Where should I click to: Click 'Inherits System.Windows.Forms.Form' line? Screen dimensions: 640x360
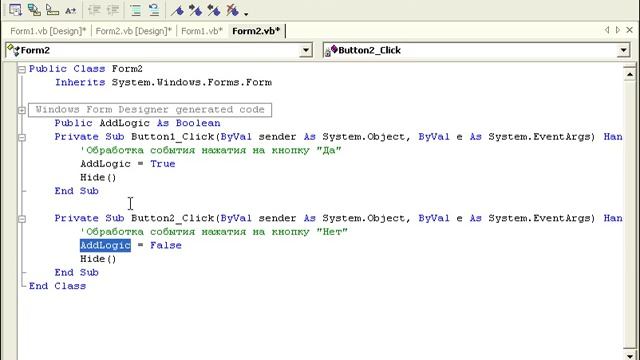[x=163, y=82]
